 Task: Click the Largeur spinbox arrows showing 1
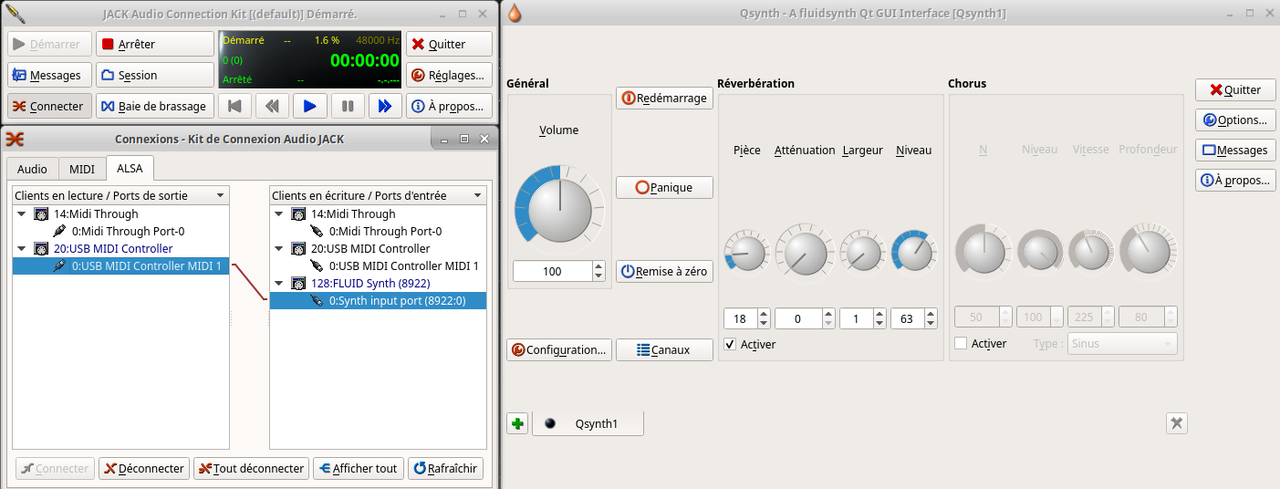coord(879,319)
